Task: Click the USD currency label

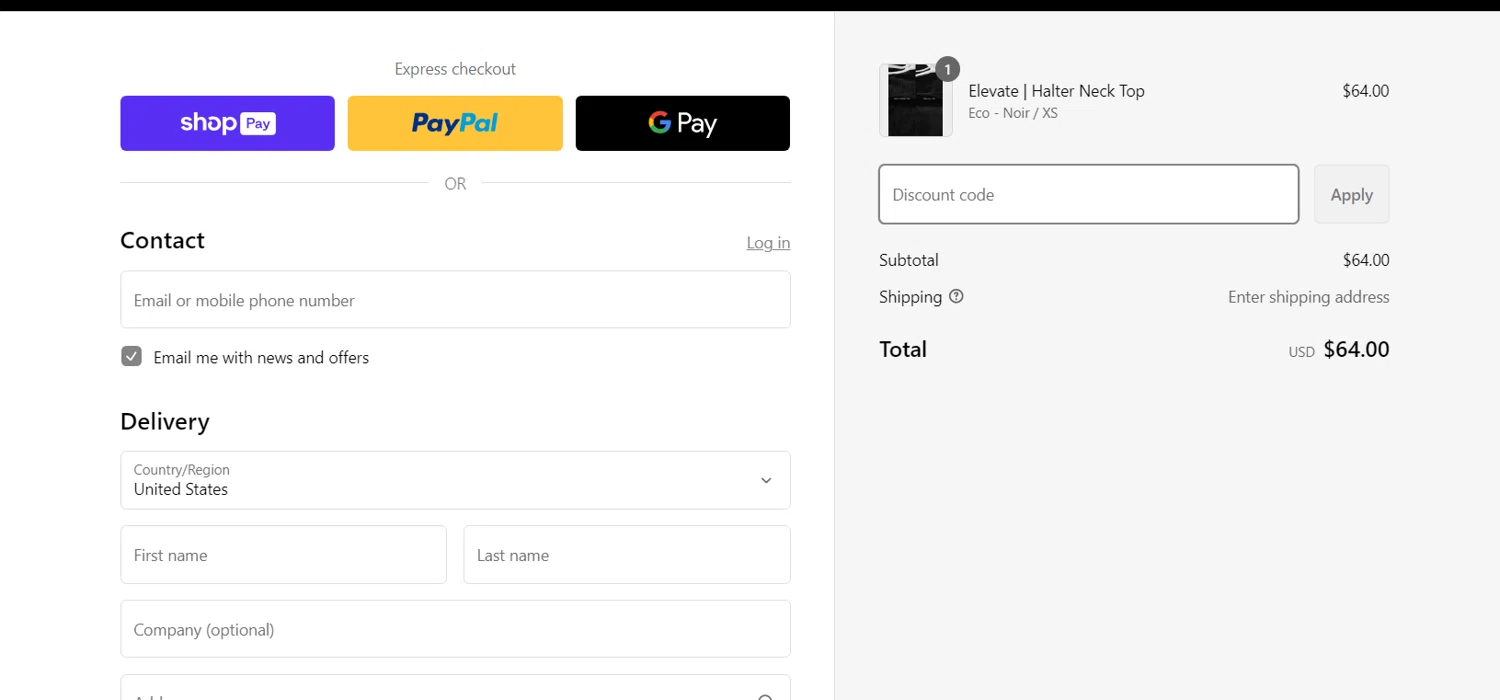Action: 1301,352
